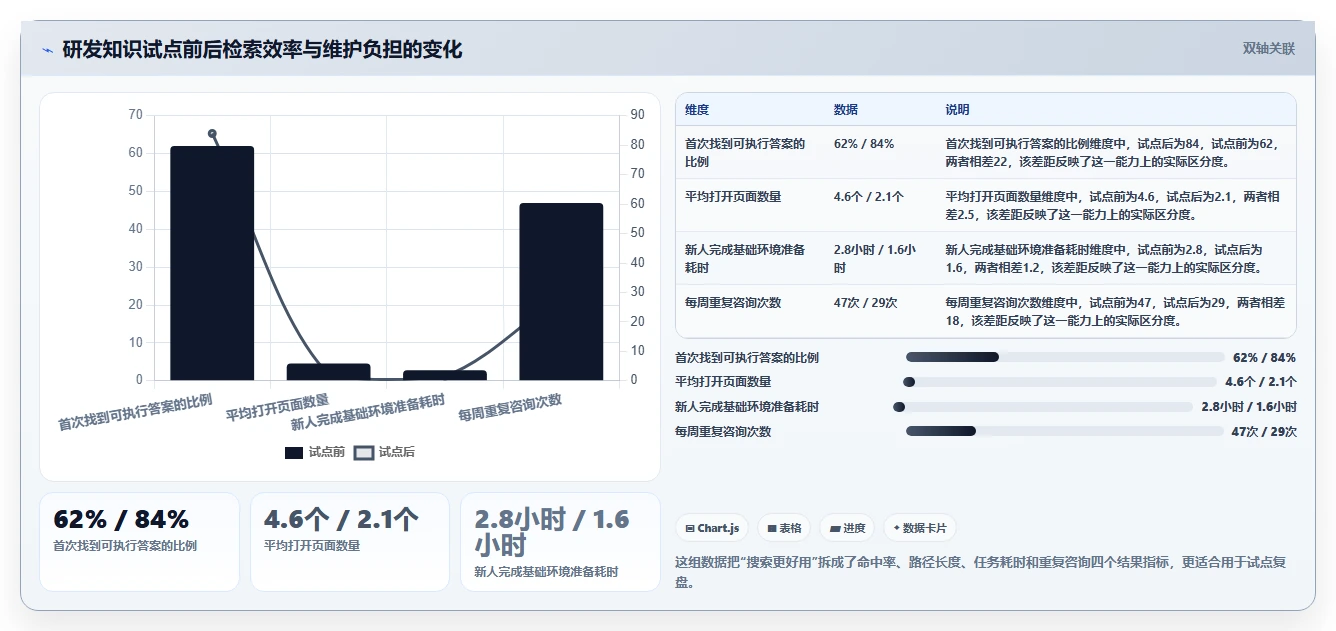The image size is (1336, 631).
Task: Click the description mentioning 两者相差1.2
Action: [x=1114, y=258]
